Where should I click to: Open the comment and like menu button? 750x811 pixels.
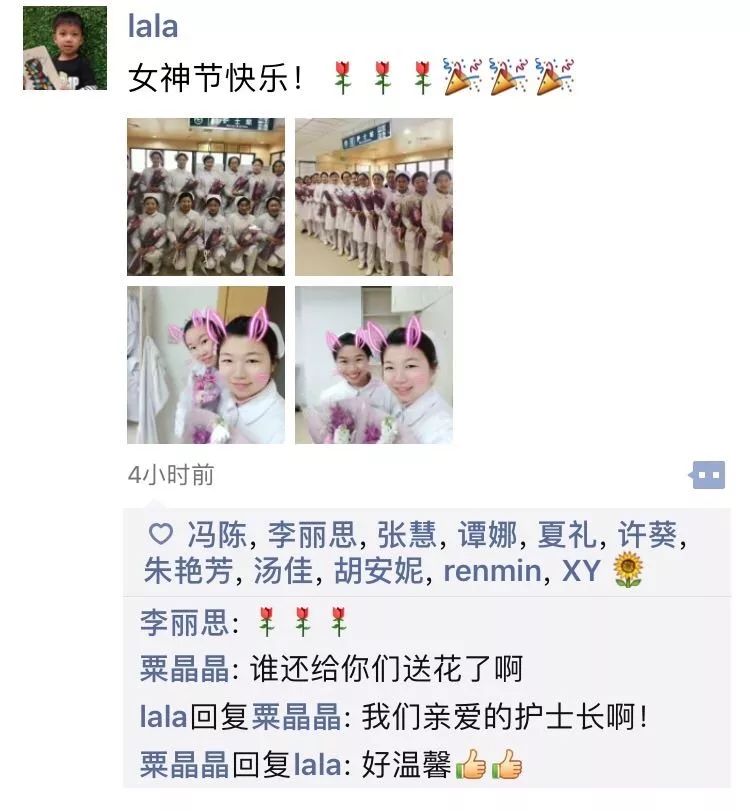pos(707,475)
